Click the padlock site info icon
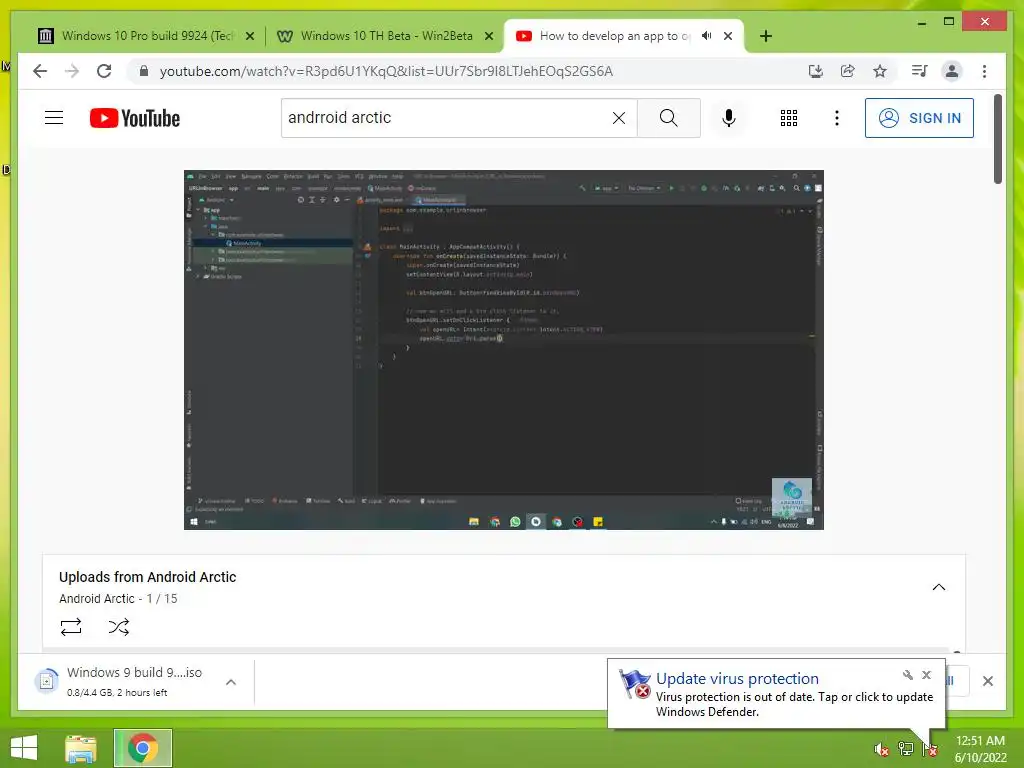The width and height of the screenshot is (1024, 768). tap(144, 71)
